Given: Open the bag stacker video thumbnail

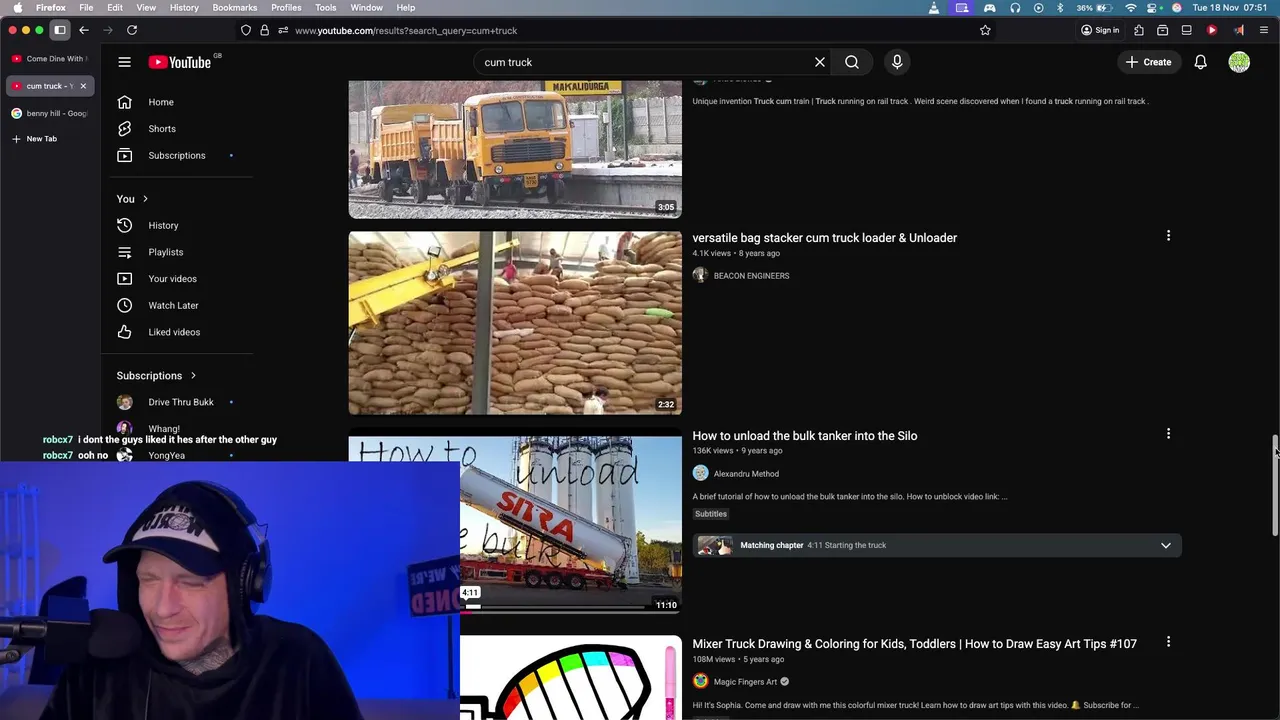Looking at the screenshot, I should [515, 323].
